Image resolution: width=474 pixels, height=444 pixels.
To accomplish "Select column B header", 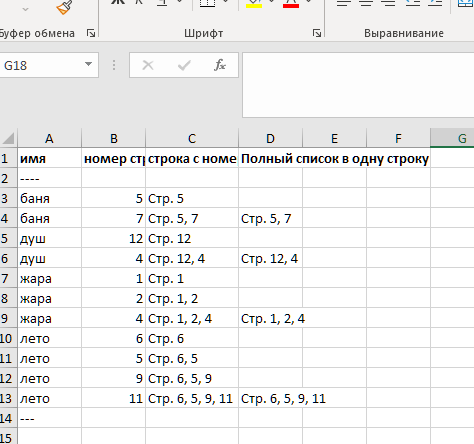I will tap(114, 138).
